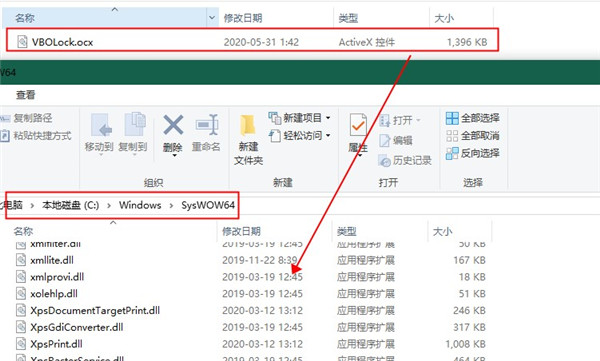The width and height of the screenshot is (600, 361).
Task: Sort SysWOW64 list by 大小 column
Action: (x=442, y=231)
